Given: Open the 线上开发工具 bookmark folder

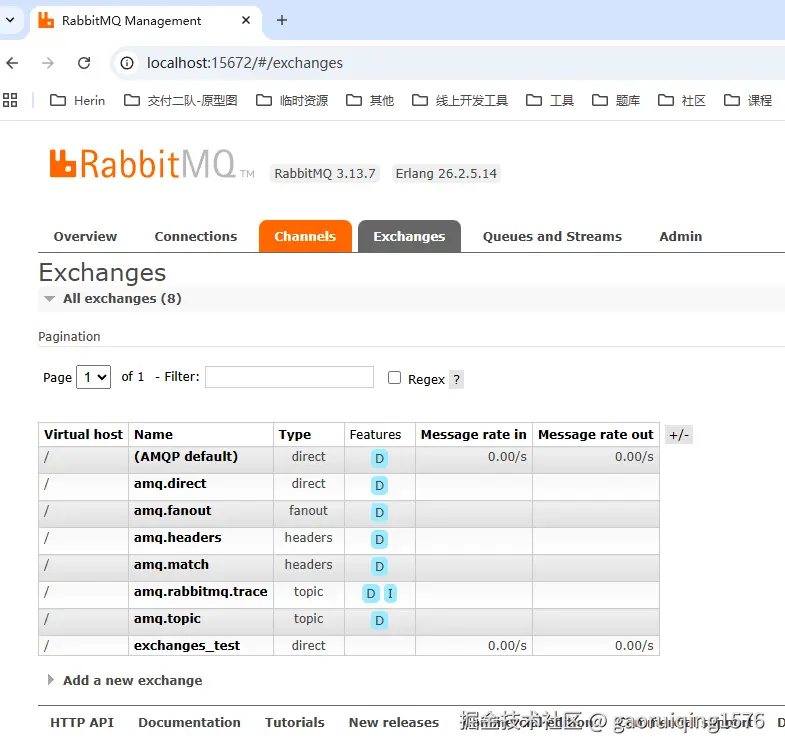Looking at the screenshot, I should (460, 101).
